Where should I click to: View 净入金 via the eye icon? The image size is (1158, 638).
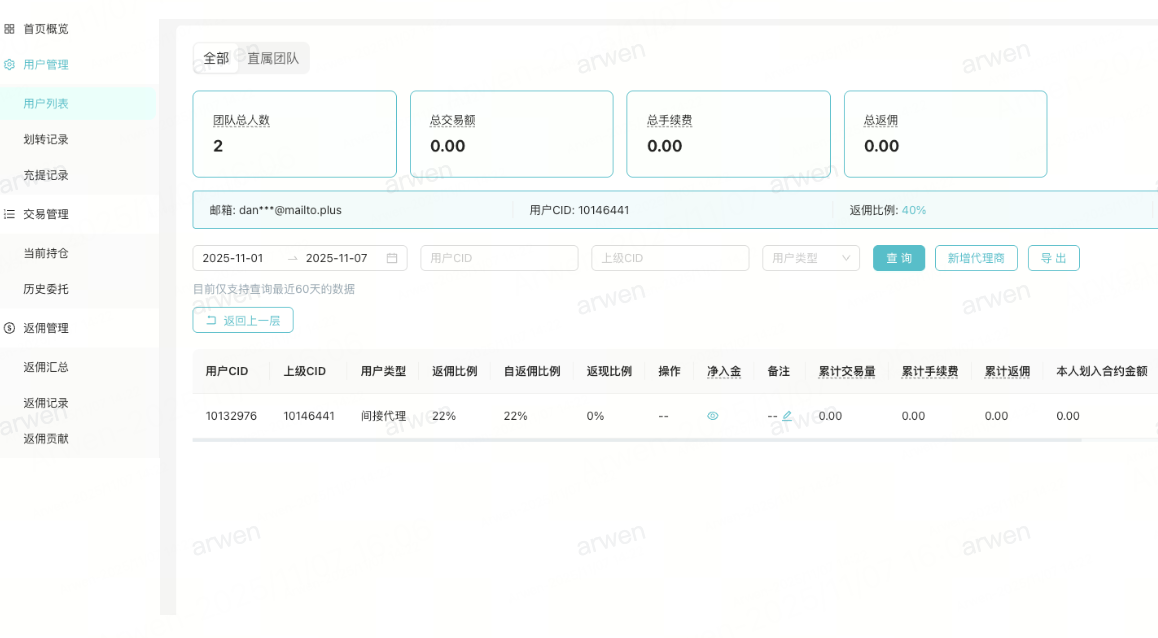click(x=713, y=416)
